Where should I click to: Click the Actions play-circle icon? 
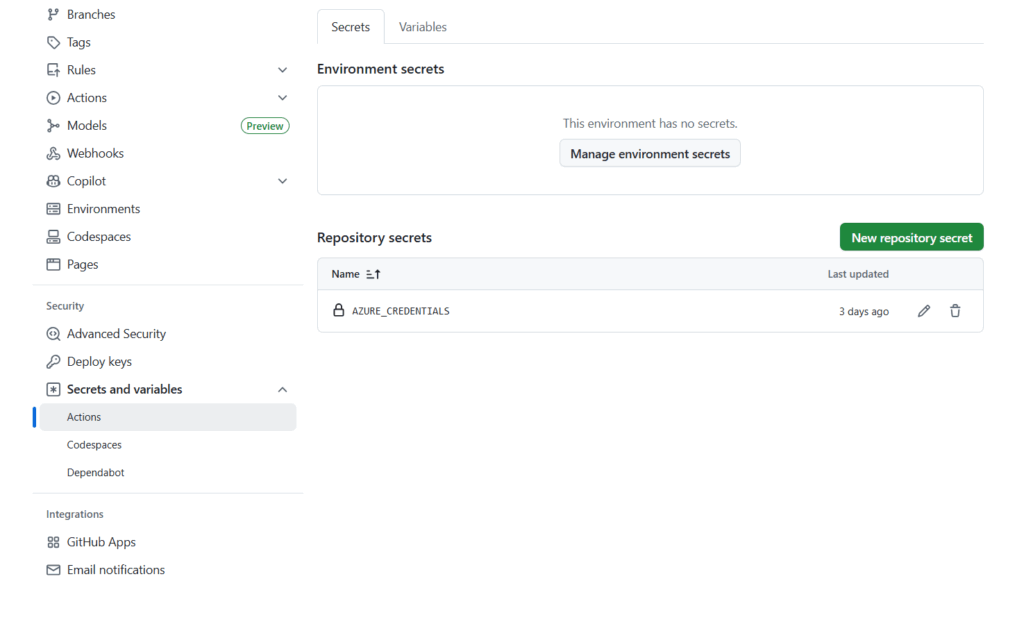(53, 98)
